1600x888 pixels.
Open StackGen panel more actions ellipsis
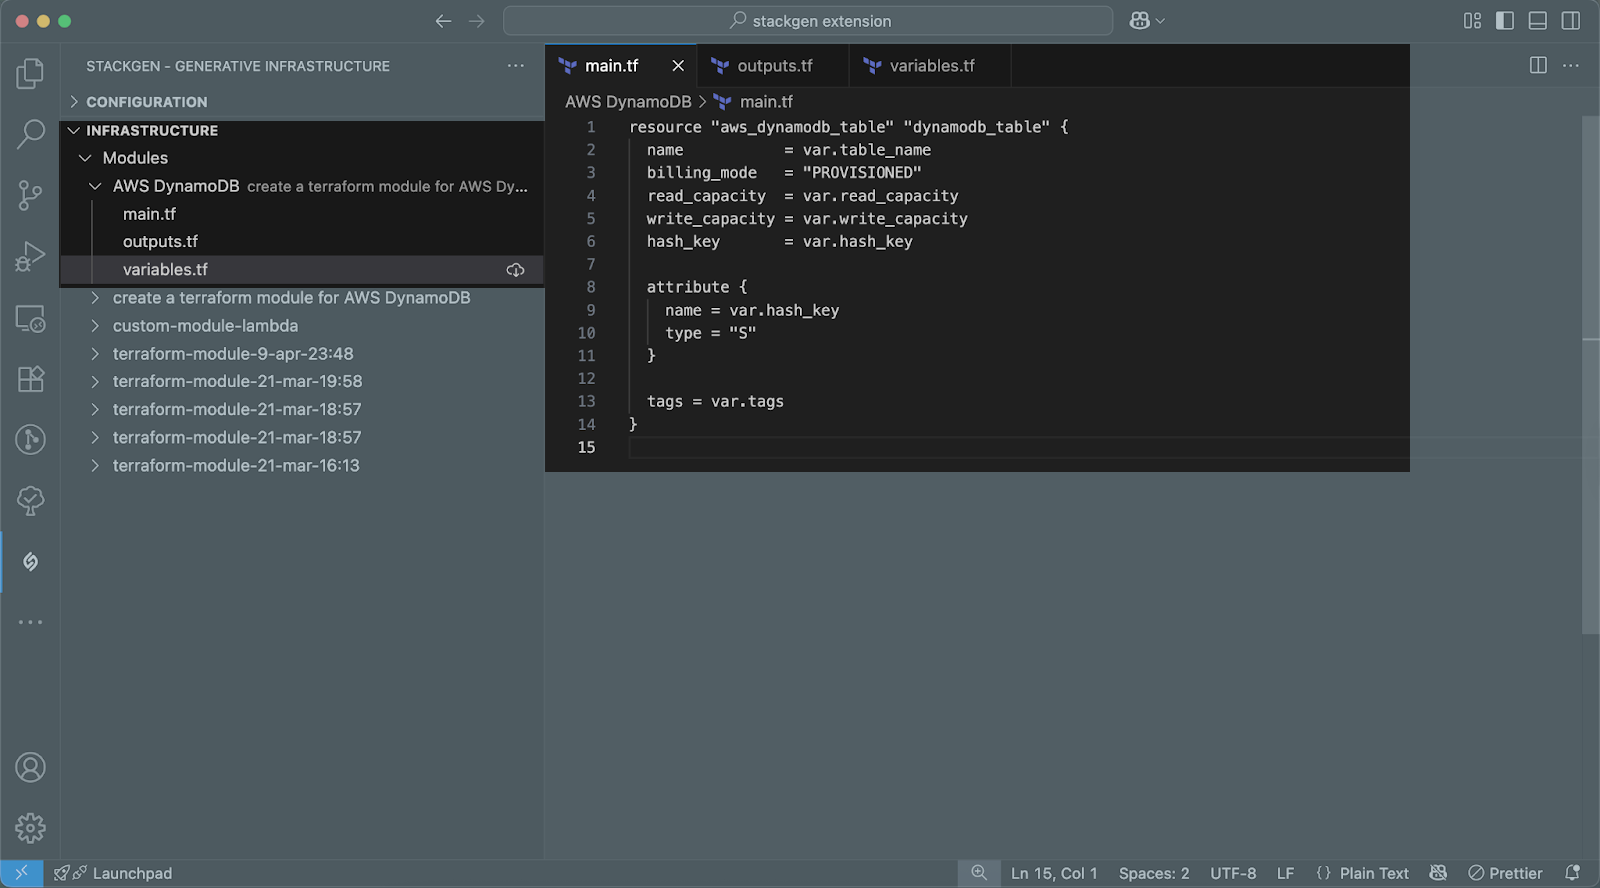[x=515, y=66]
